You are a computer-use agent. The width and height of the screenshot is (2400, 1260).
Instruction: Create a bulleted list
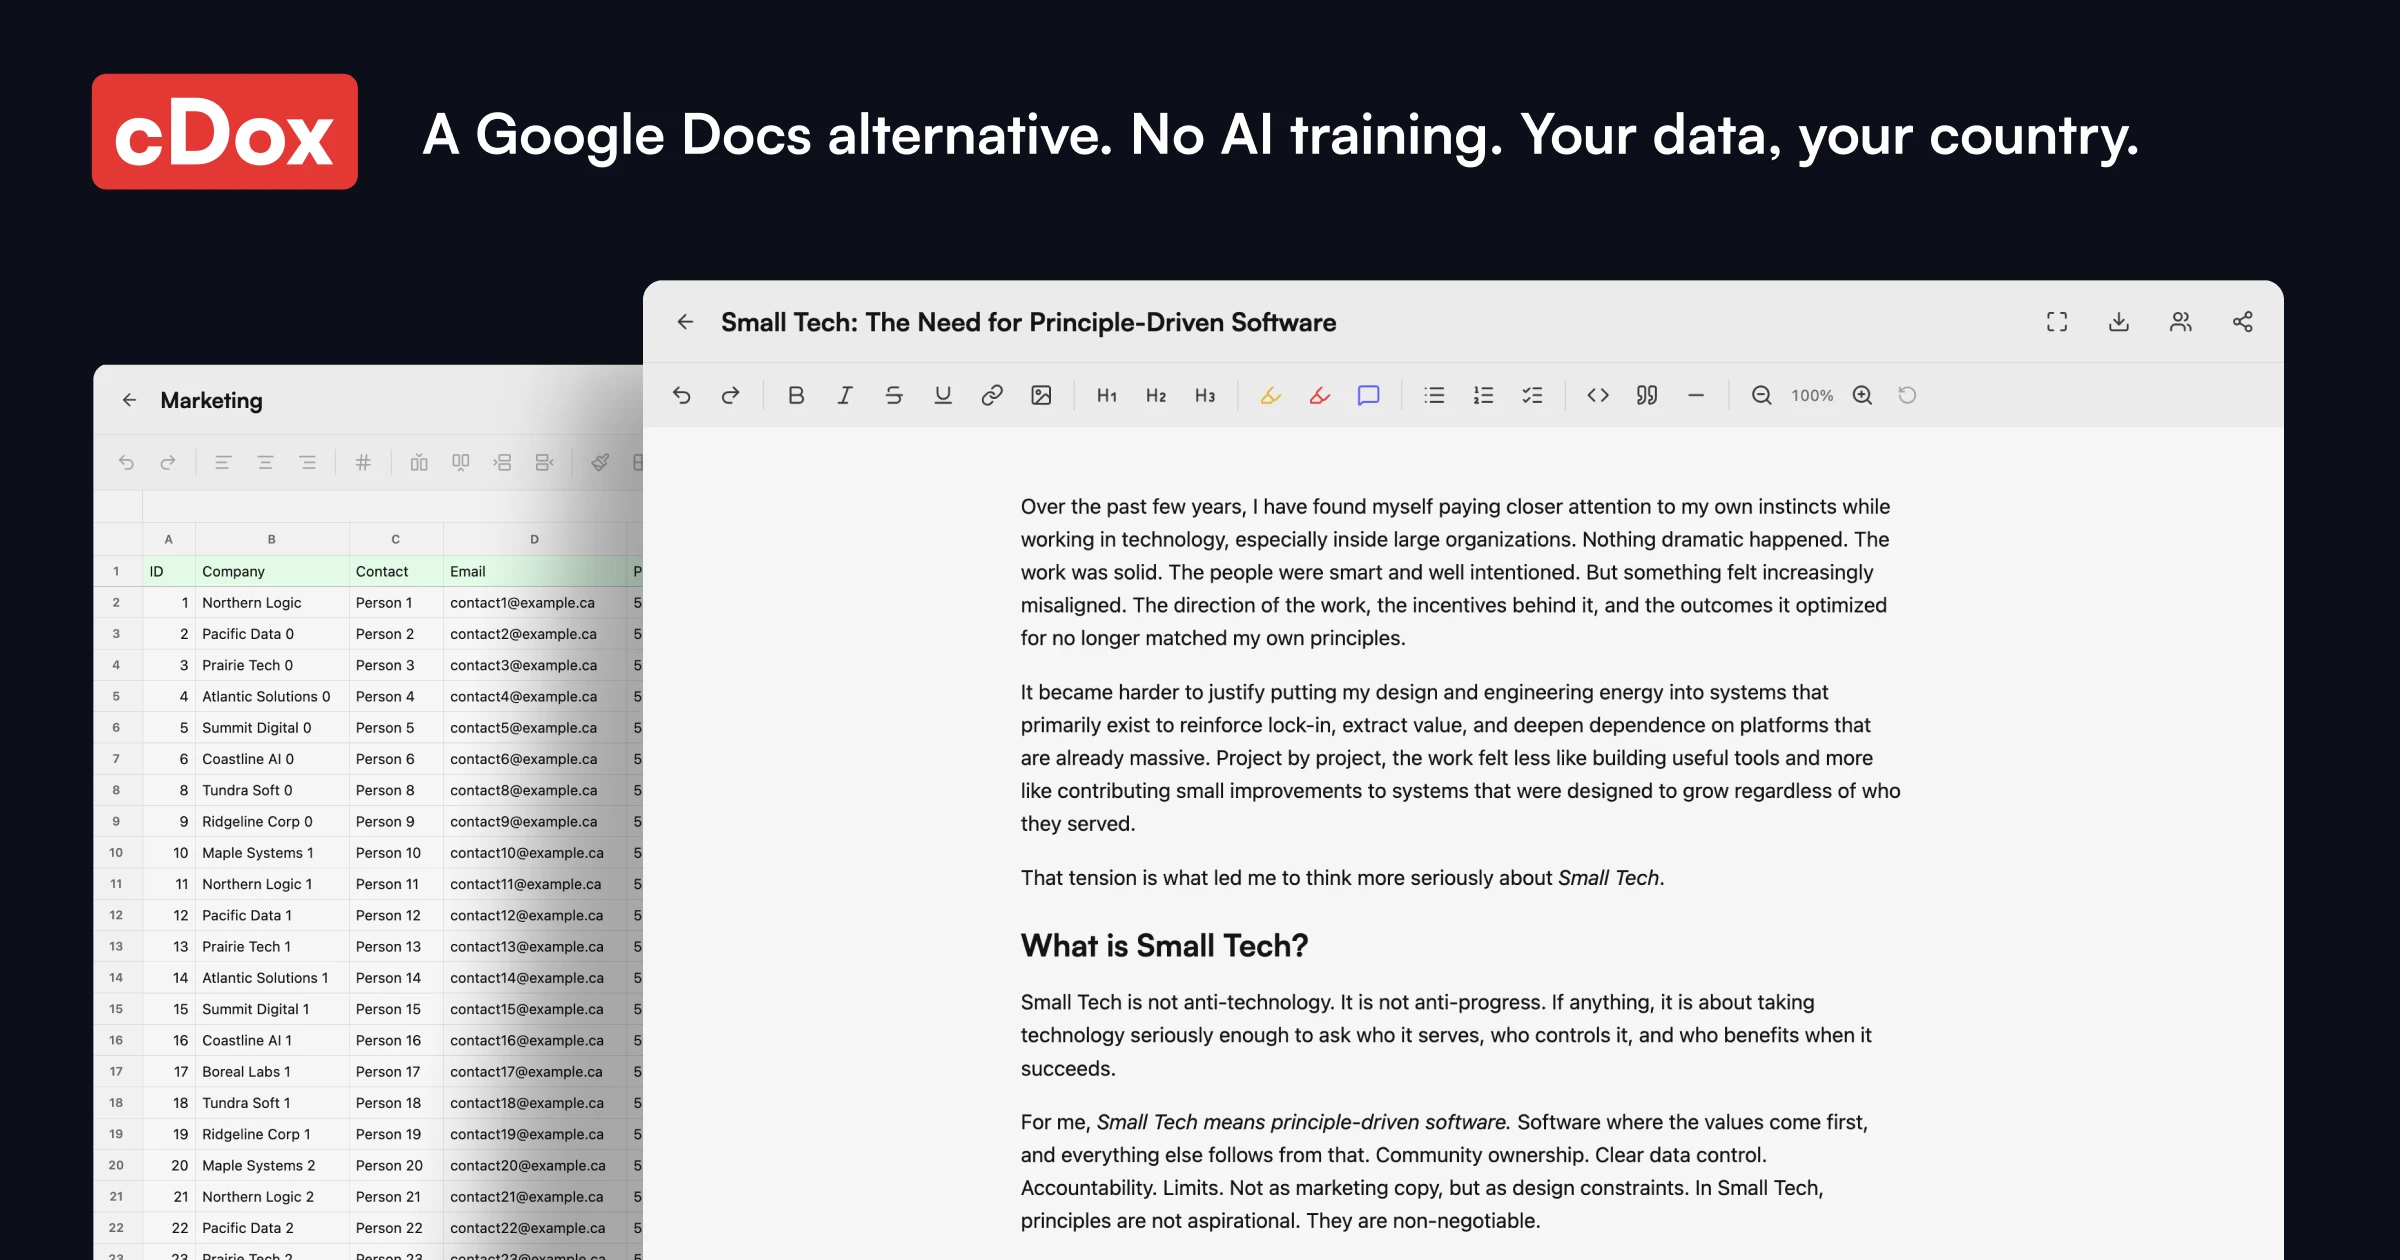coord(1435,396)
